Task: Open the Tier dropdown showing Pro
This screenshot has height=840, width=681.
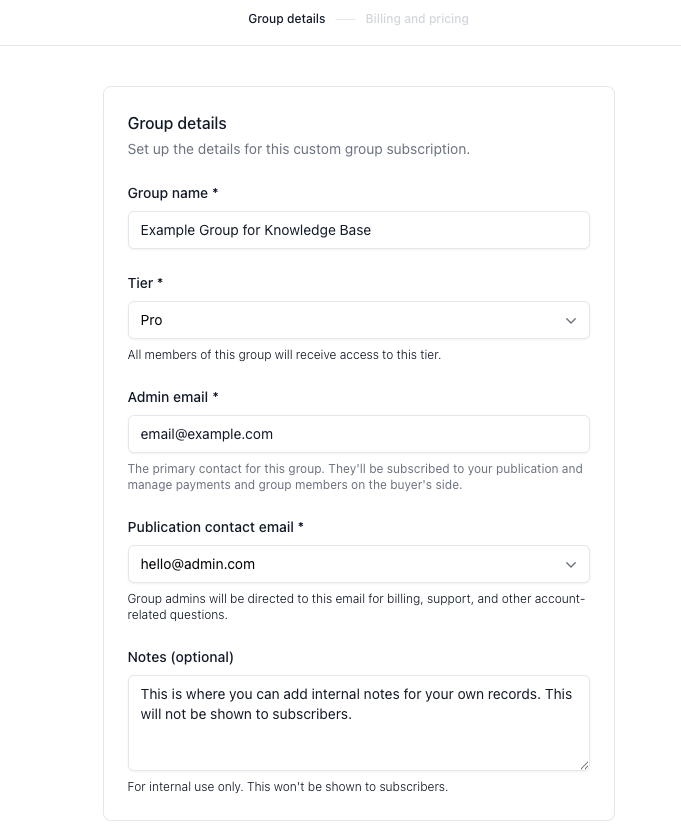Action: [x=358, y=320]
